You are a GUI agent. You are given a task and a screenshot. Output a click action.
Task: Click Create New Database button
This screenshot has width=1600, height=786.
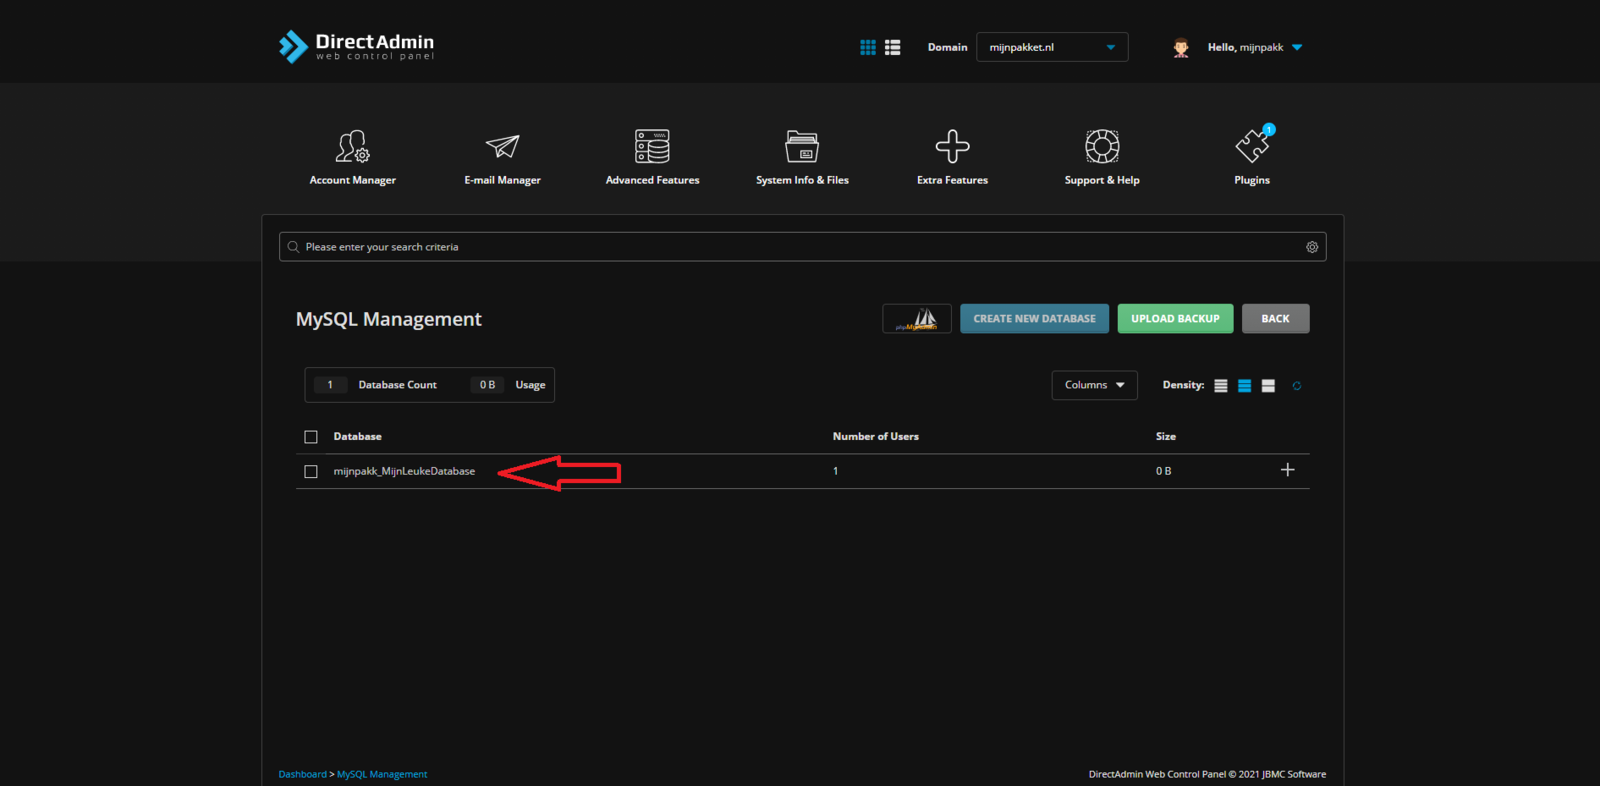pyautogui.click(x=1034, y=319)
